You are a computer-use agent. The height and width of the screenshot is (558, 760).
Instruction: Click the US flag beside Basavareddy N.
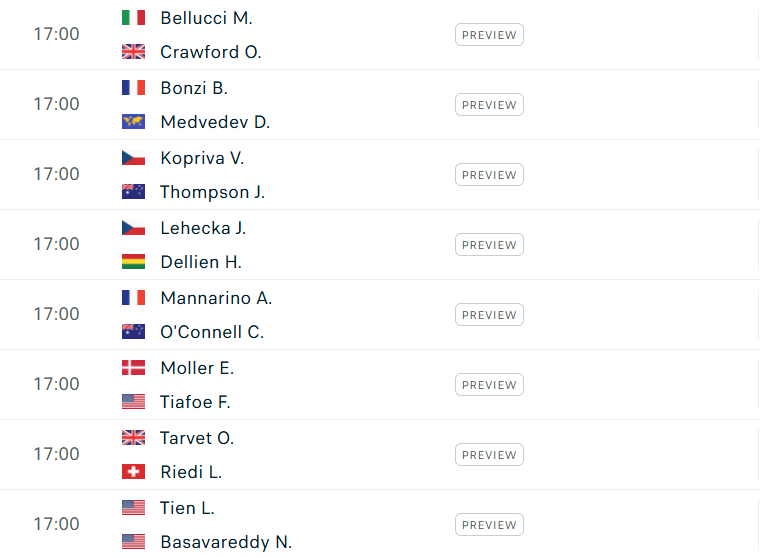[133, 542]
